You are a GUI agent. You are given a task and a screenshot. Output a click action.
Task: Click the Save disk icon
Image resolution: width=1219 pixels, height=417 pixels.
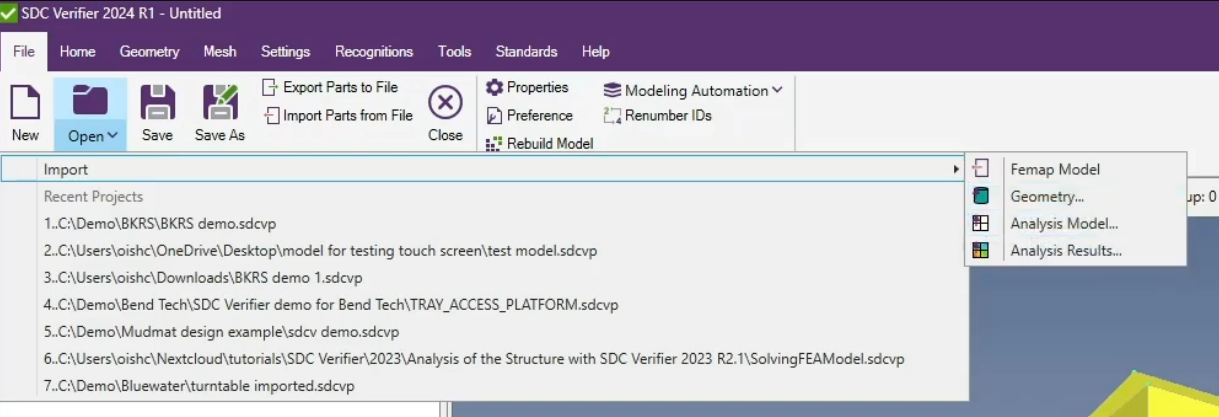point(157,102)
